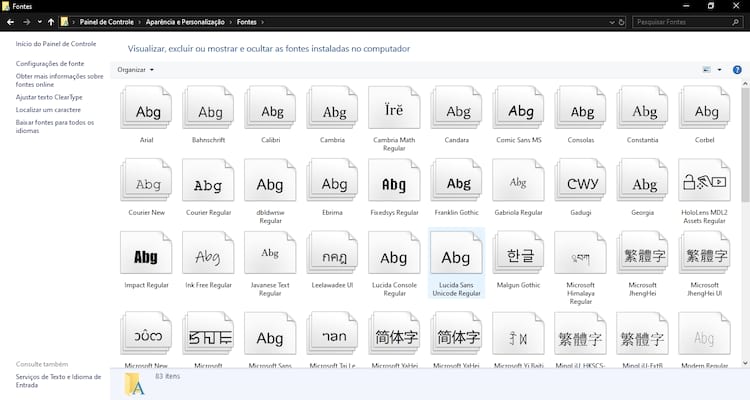Image resolution: width=750 pixels, height=400 pixels.
Task: Select the Ebrima font icon
Action: point(332,180)
